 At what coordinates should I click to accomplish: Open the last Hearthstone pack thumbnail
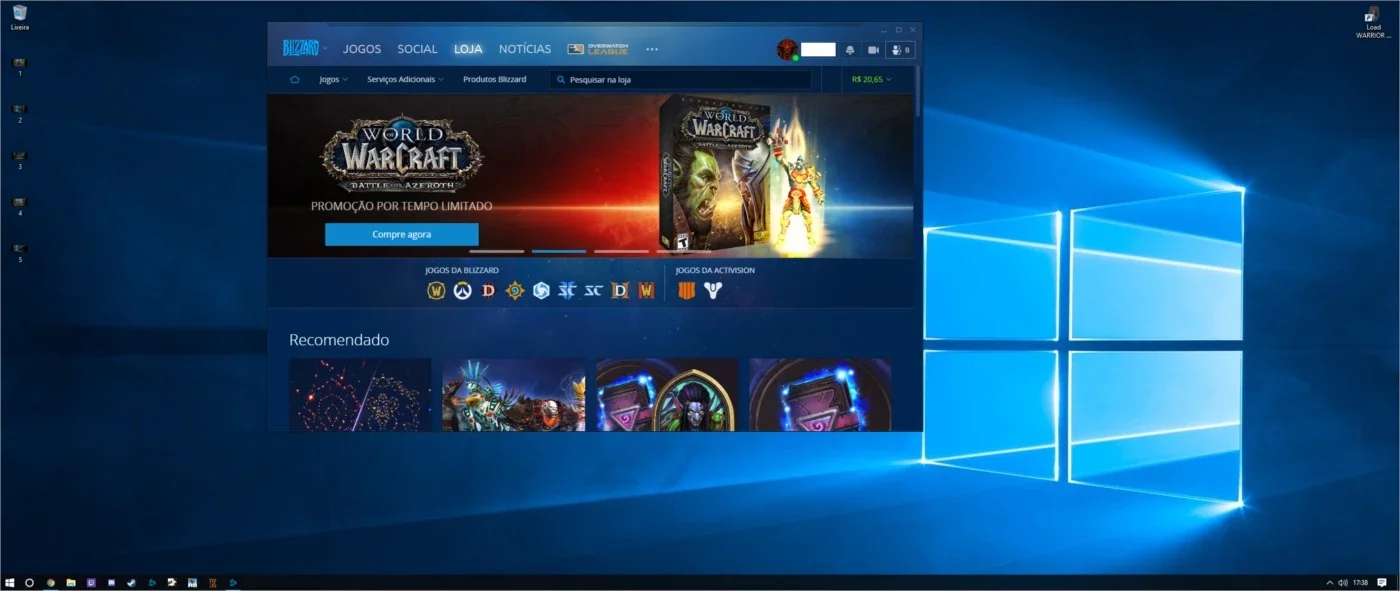click(x=820, y=395)
